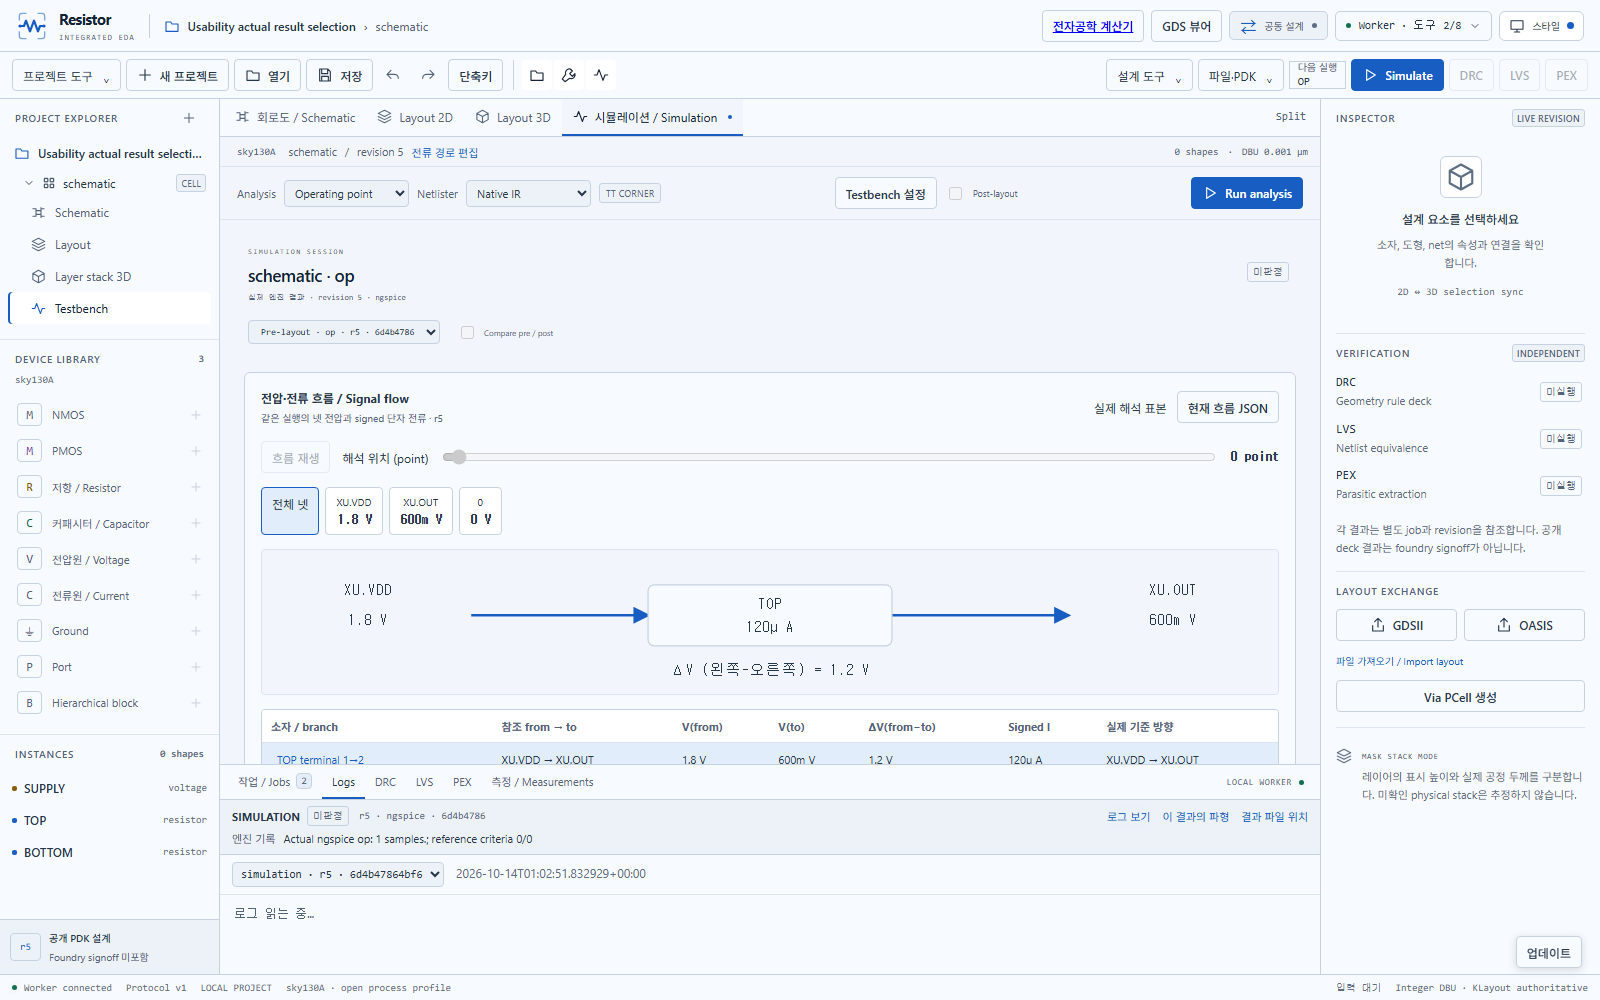The image size is (1600, 1000).
Task: Collapse the schematic cell tree node
Action: coord(29,183)
